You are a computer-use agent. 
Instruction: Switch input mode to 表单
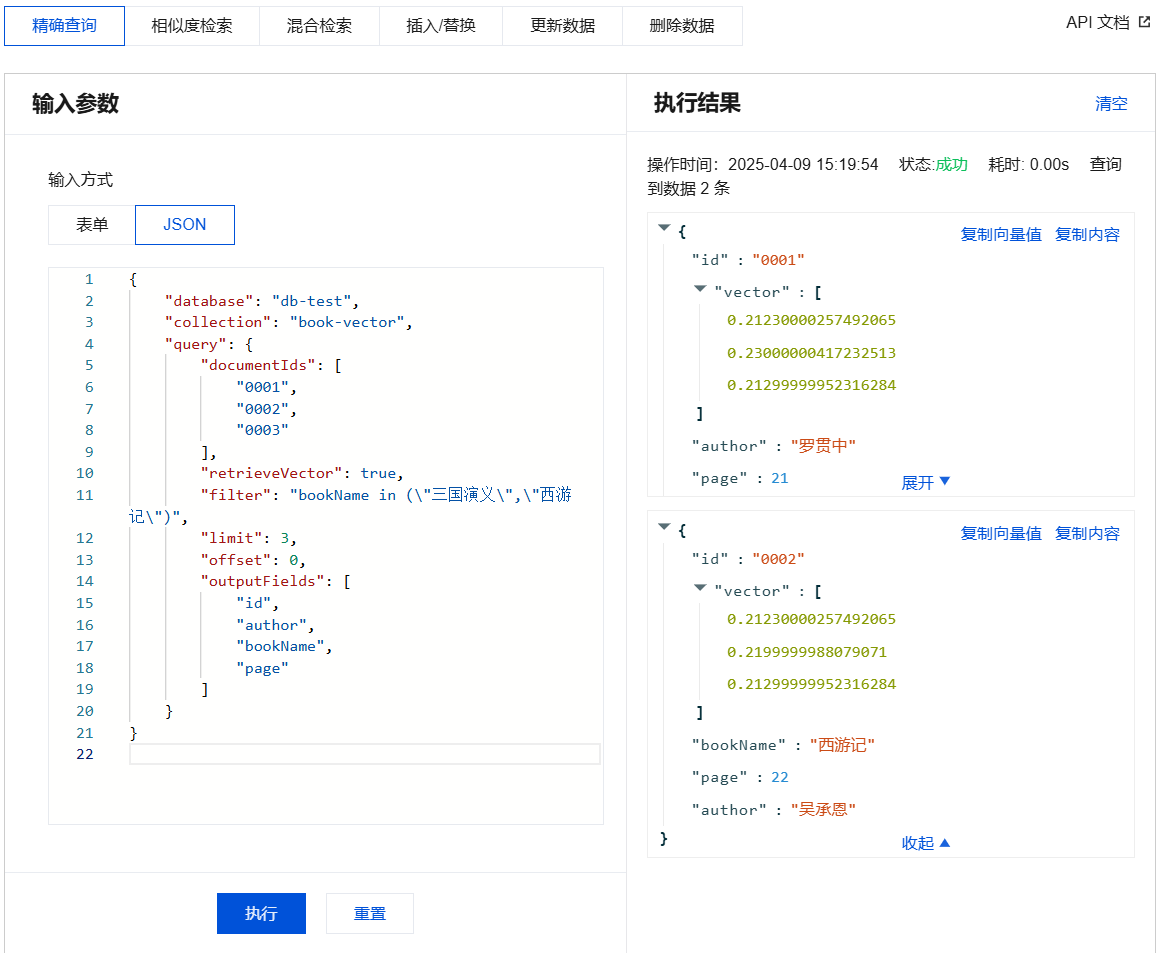coord(92,225)
